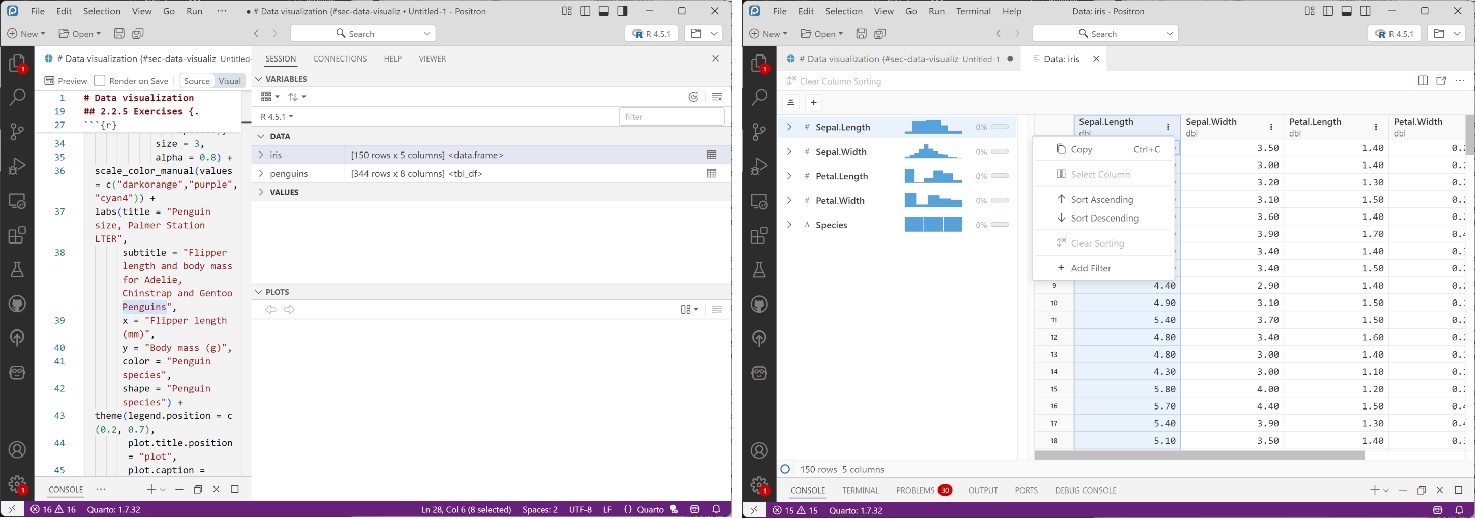Open TERMINAL tab in right window panel
The width and height of the screenshot is (1475, 519).
pyautogui.click(x=860, y=491)
